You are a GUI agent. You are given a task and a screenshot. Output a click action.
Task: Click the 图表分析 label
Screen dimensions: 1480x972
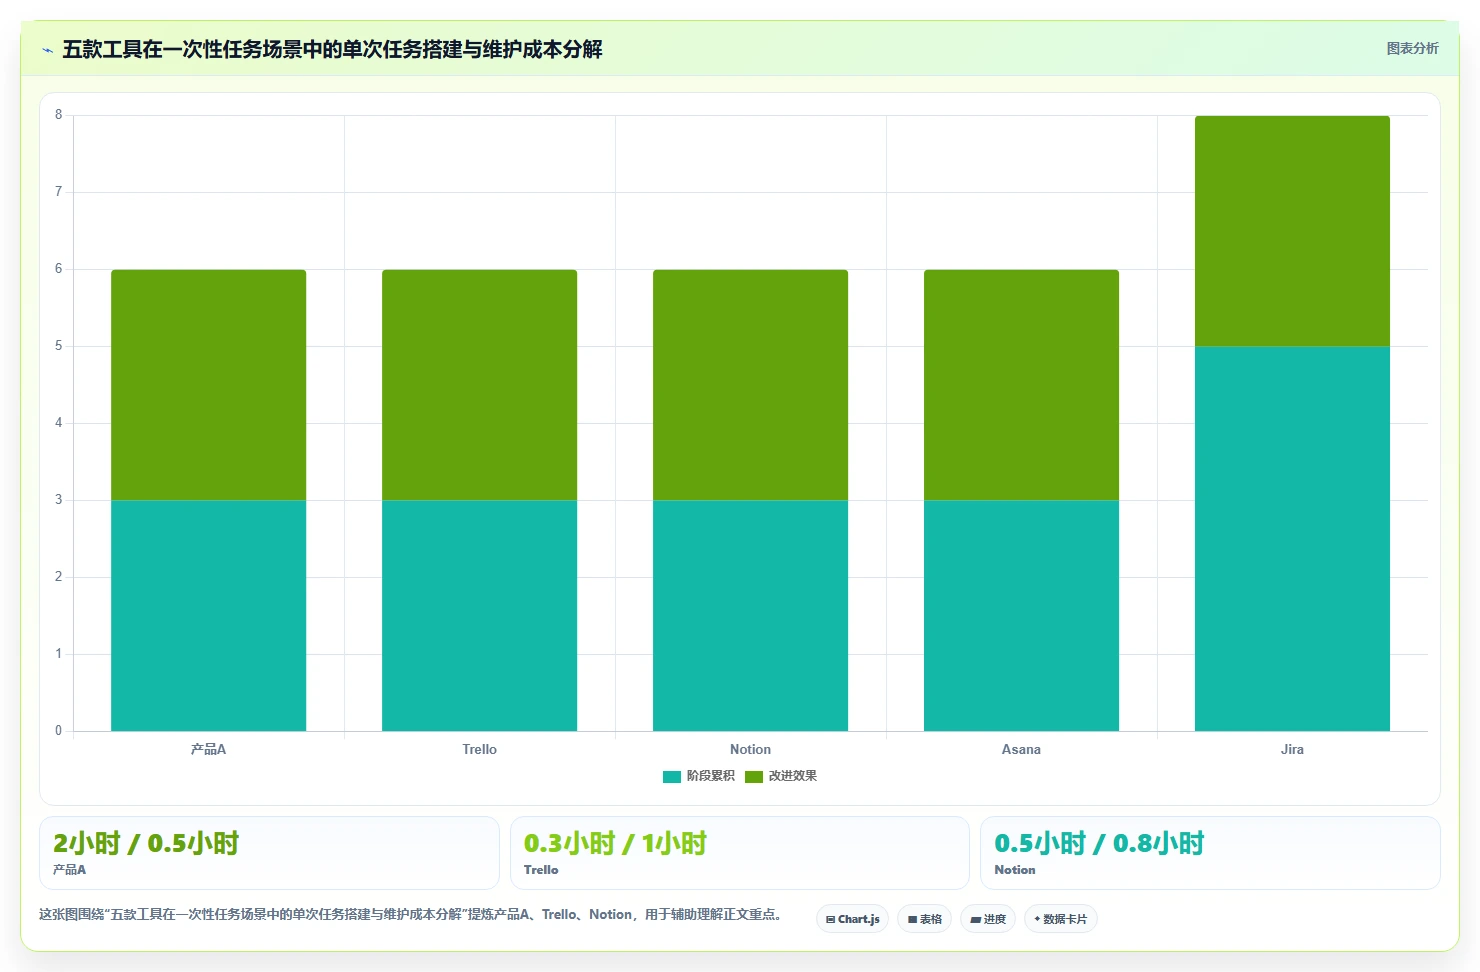1412,48
